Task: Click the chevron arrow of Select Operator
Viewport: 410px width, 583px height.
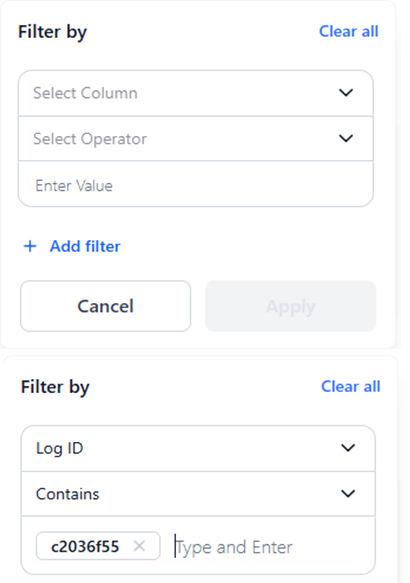Action: click(346, 138)
